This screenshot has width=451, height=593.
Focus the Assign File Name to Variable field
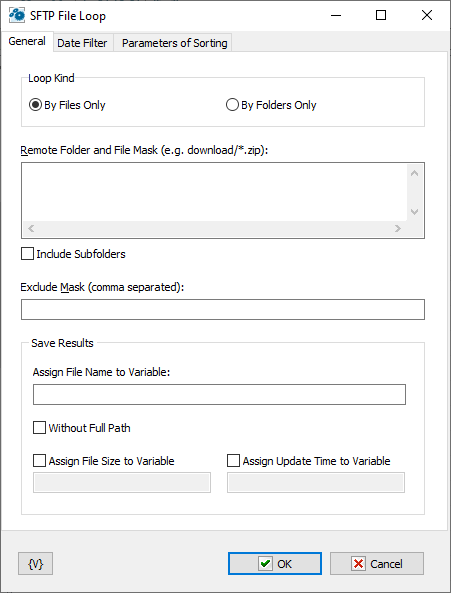tap(219, 394)
